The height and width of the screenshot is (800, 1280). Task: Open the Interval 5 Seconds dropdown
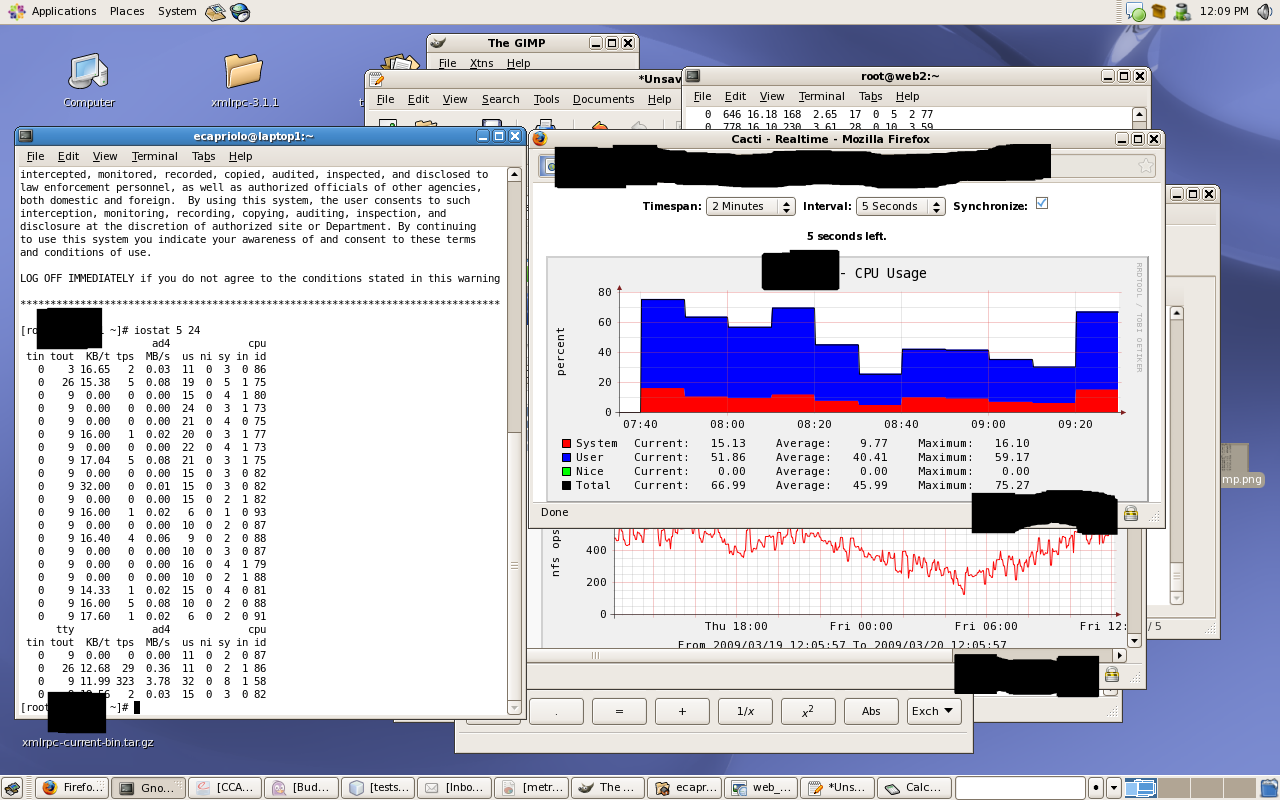point(900,206)
